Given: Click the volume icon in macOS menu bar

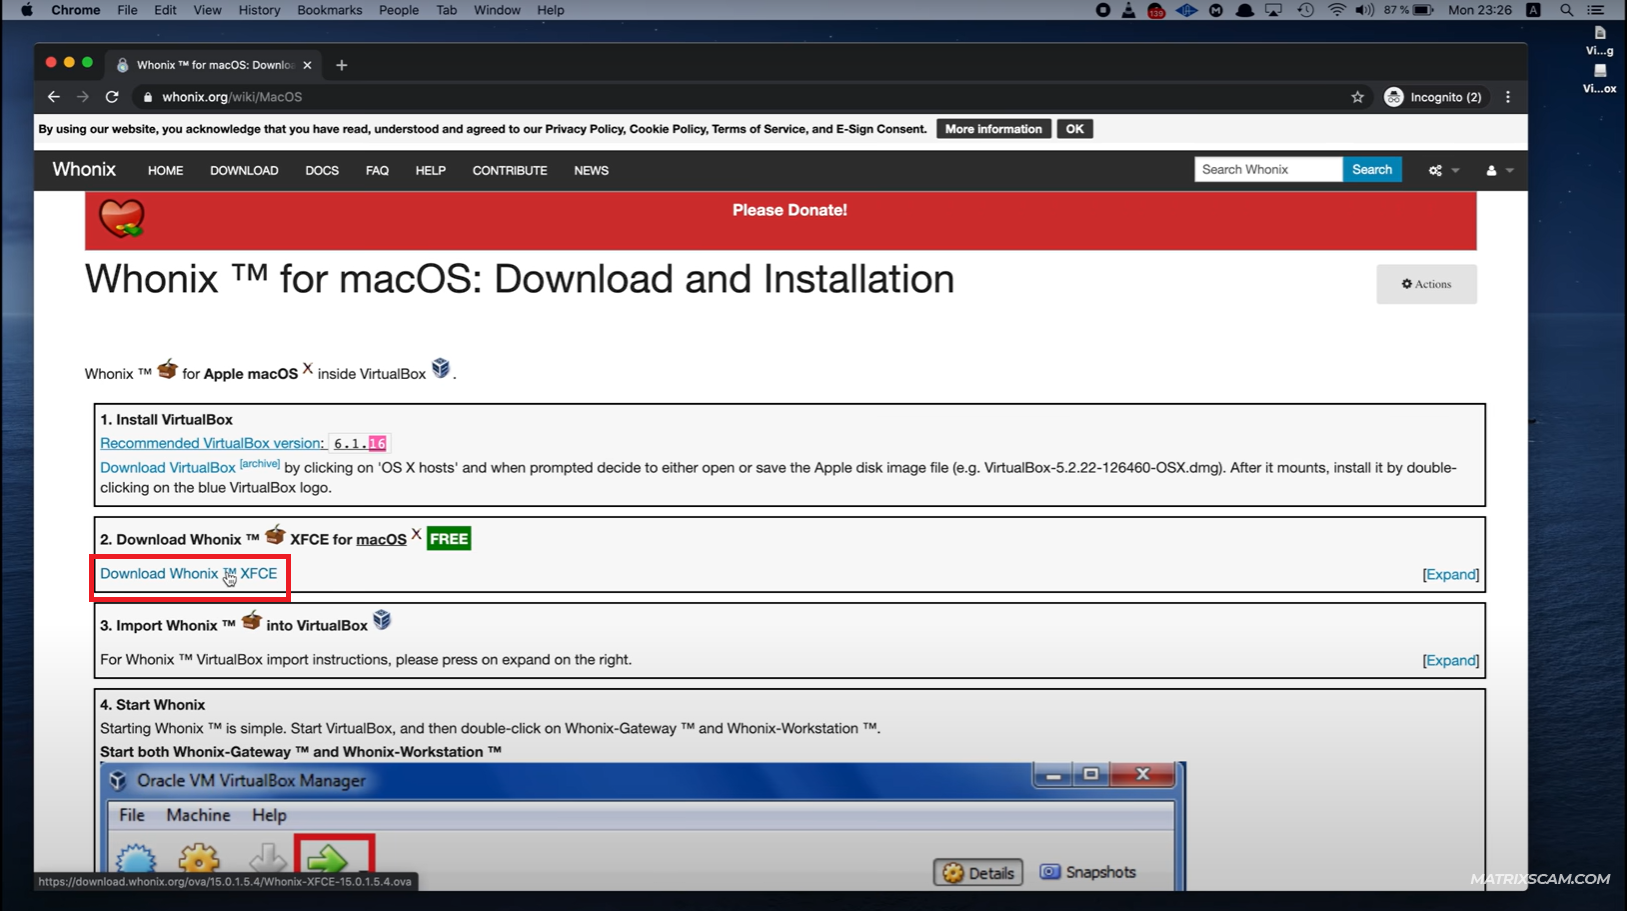Looking at the screenshot, I should (x=1364, y=10).
